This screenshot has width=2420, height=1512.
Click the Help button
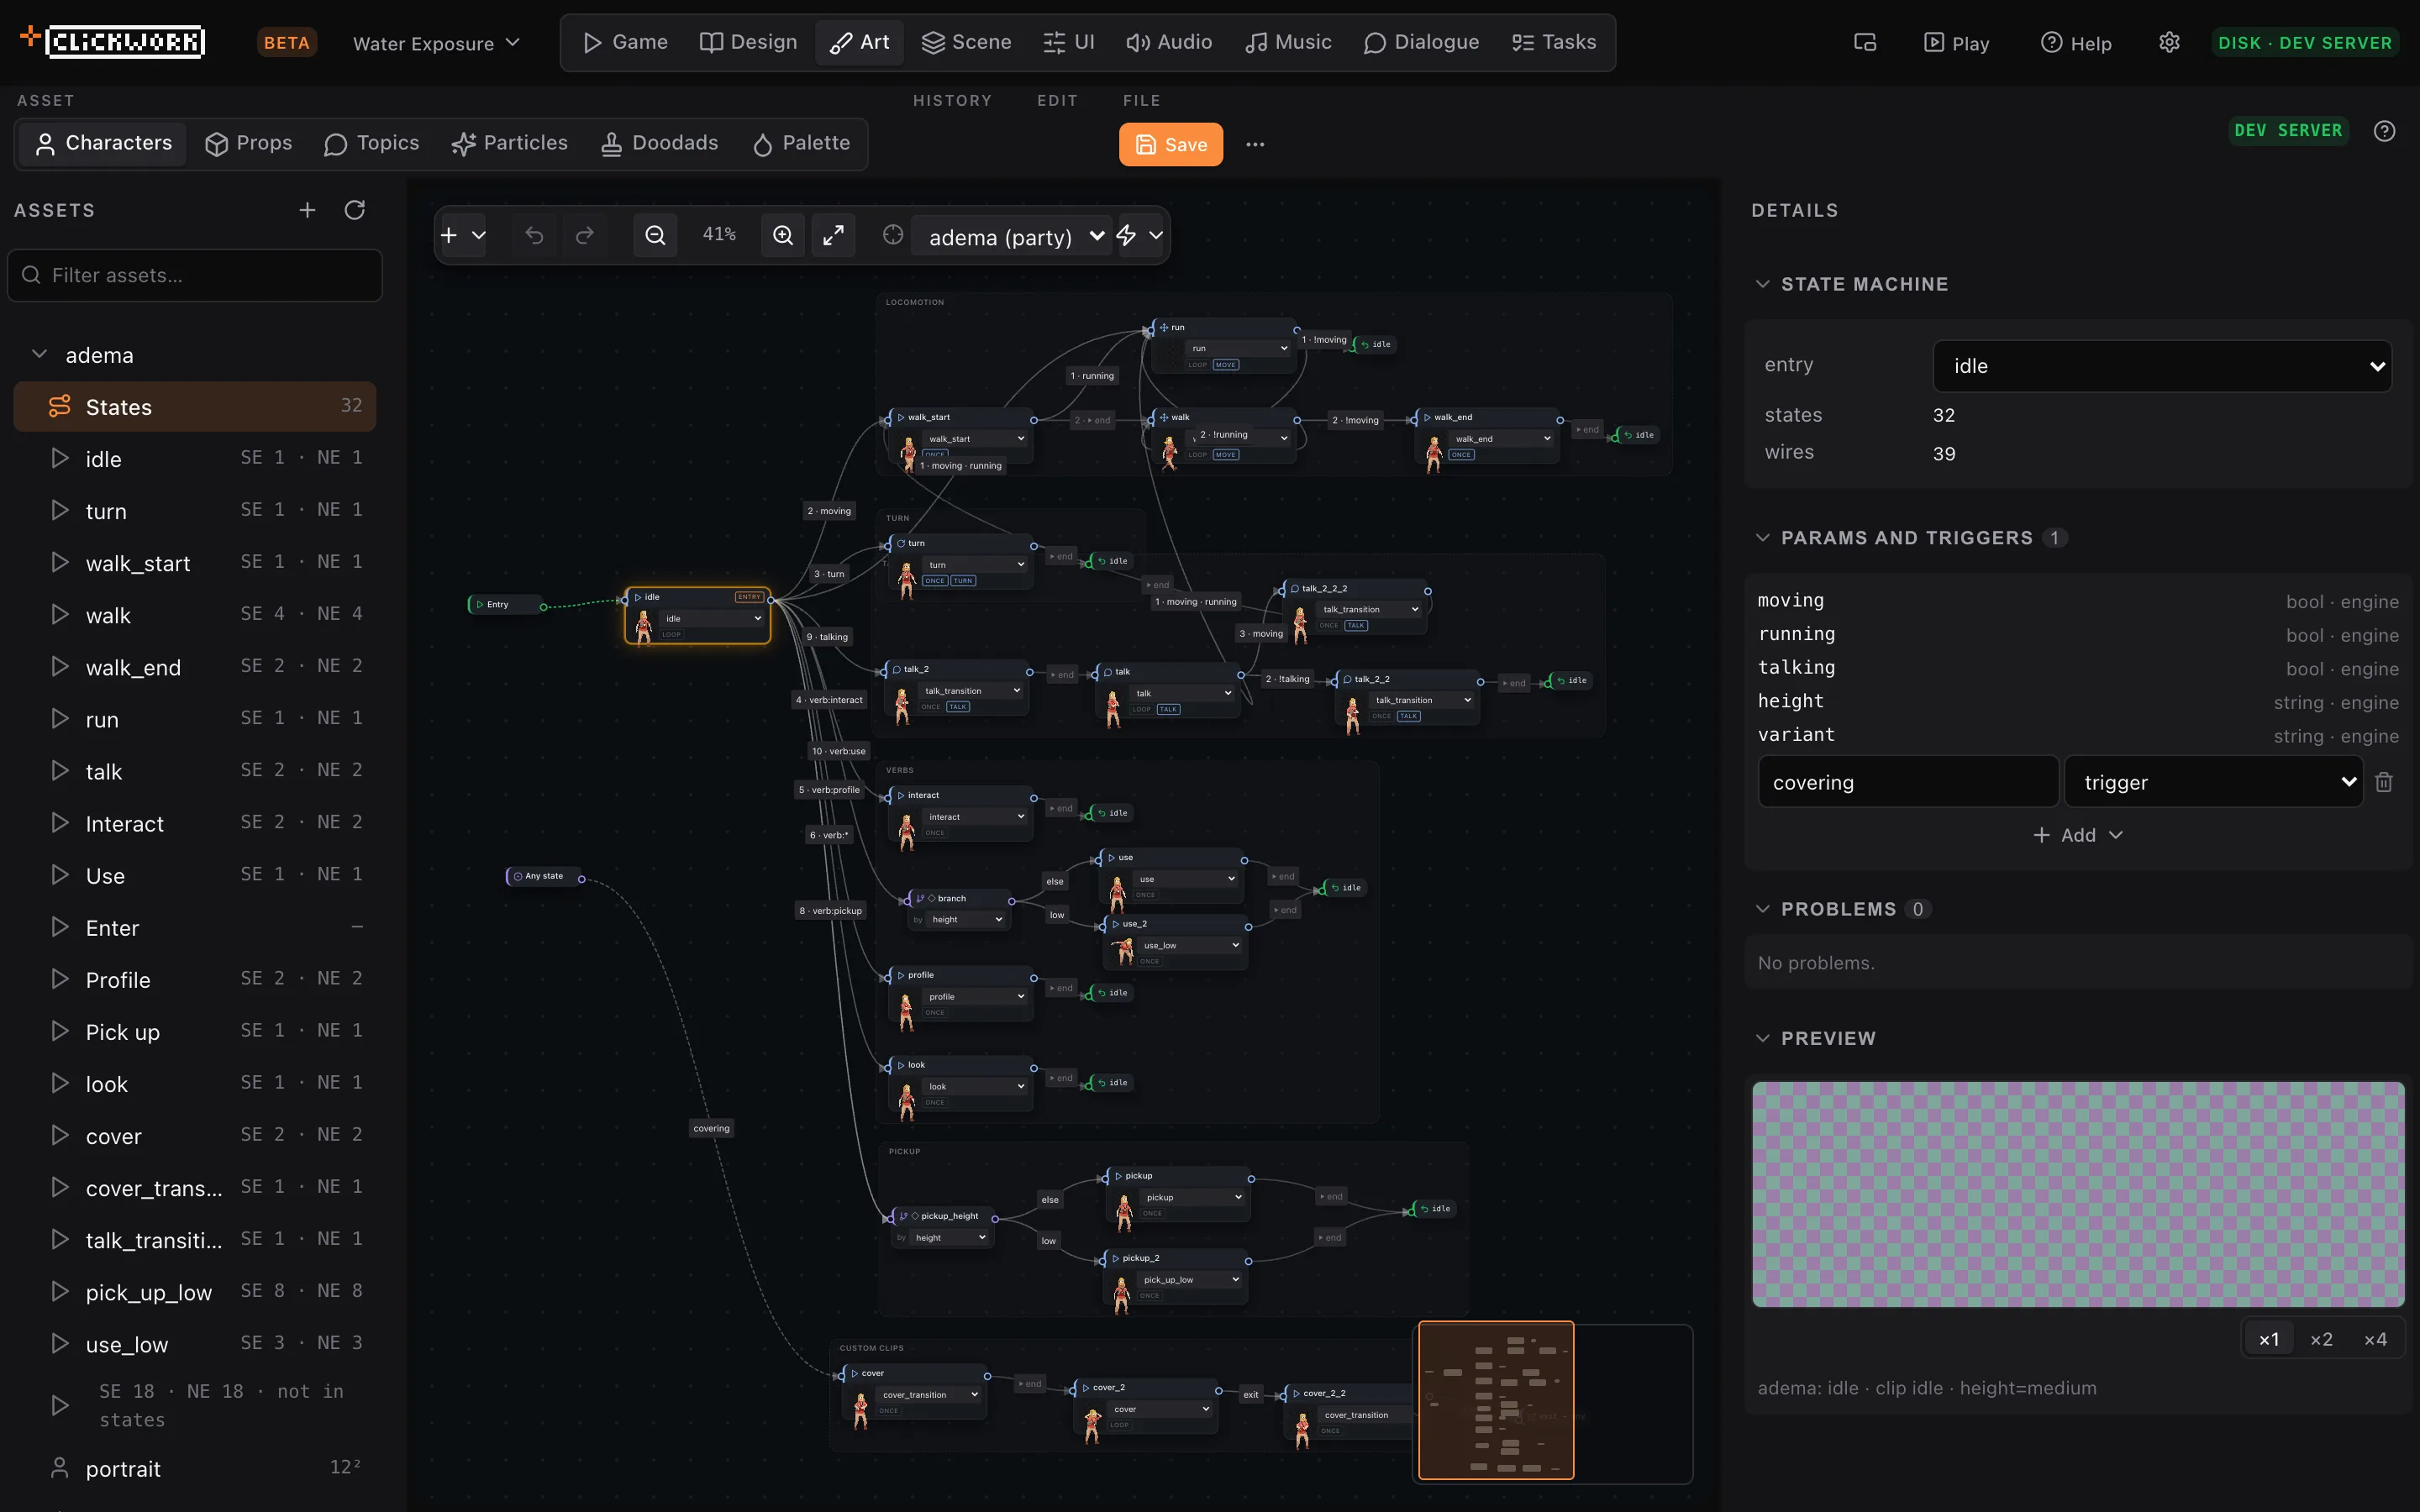coord(2076,43)
